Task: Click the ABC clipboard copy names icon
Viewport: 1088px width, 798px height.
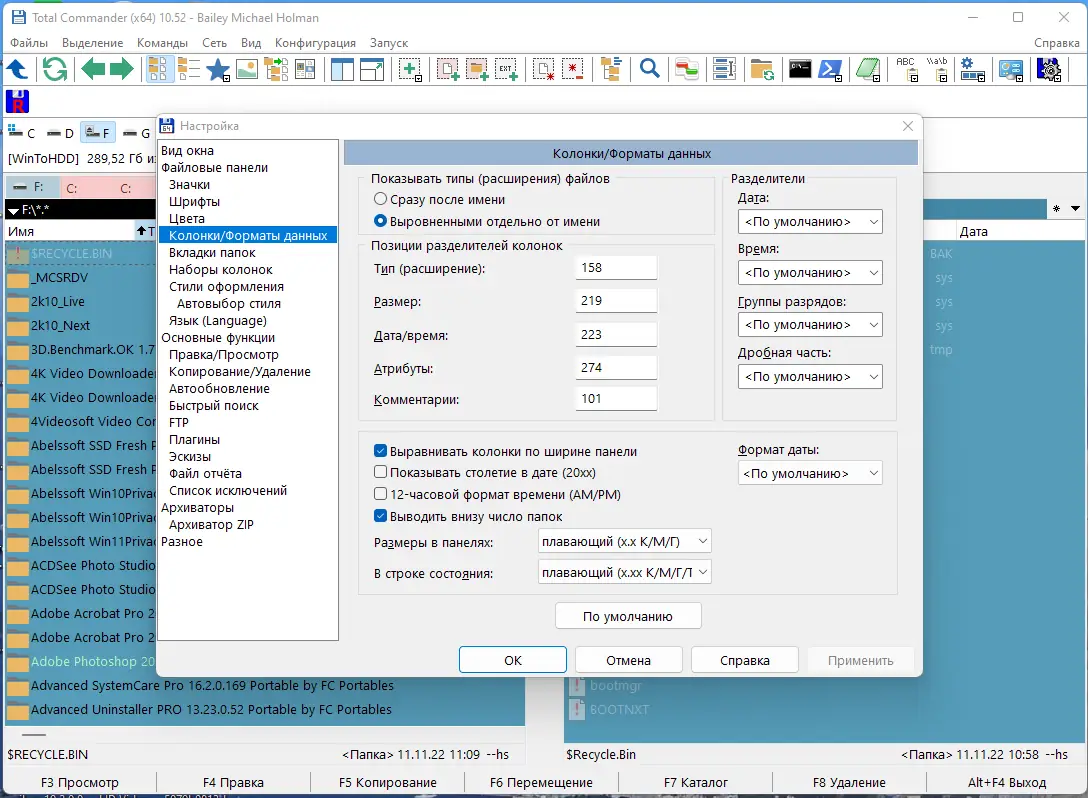Action: click(x=906, y=69)
